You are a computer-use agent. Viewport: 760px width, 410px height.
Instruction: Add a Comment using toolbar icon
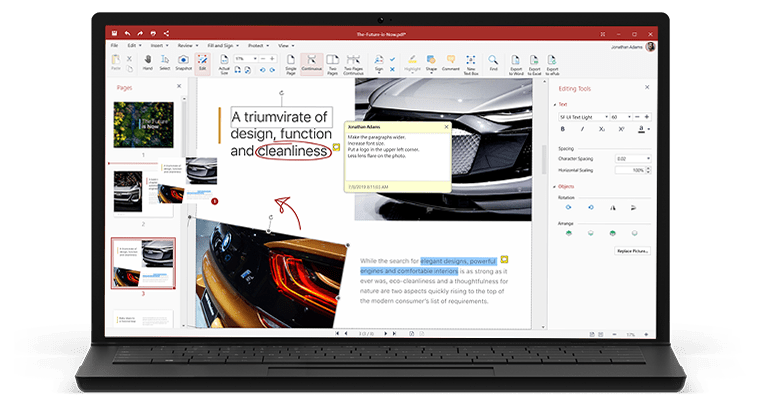(x=451, y=65)
